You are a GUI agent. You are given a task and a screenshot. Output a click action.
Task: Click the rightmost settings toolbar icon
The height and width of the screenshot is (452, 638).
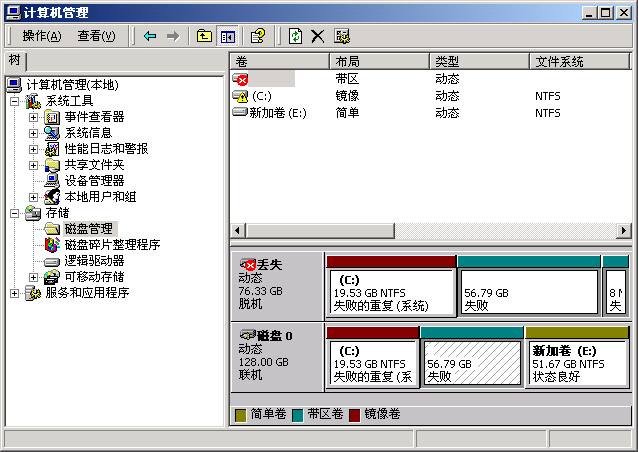tap(342, 36)
